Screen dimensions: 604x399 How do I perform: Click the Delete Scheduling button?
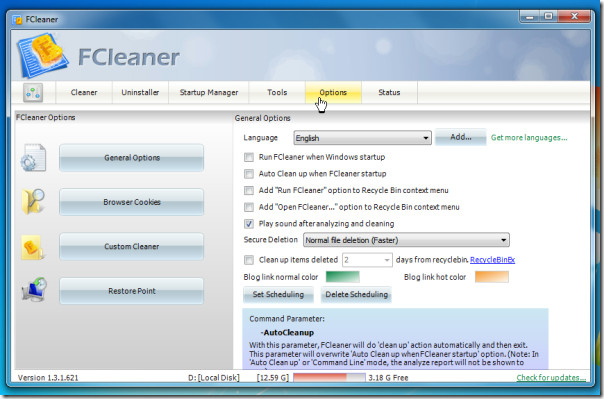tap(356, 294)
